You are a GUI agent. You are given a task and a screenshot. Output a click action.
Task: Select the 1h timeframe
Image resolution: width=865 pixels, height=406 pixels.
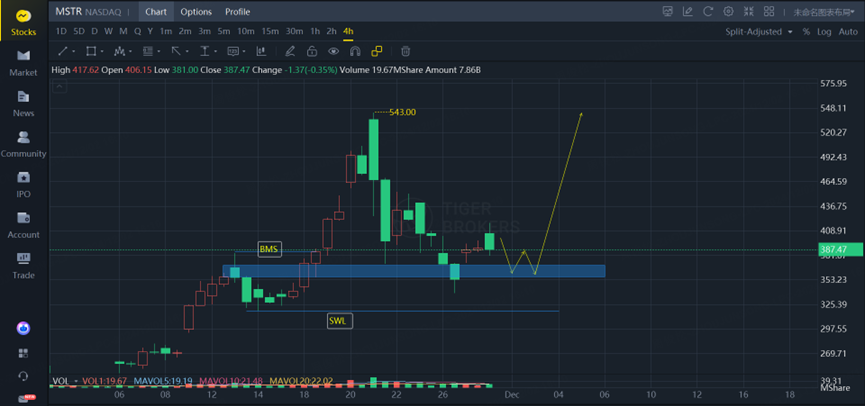point(315,31)
